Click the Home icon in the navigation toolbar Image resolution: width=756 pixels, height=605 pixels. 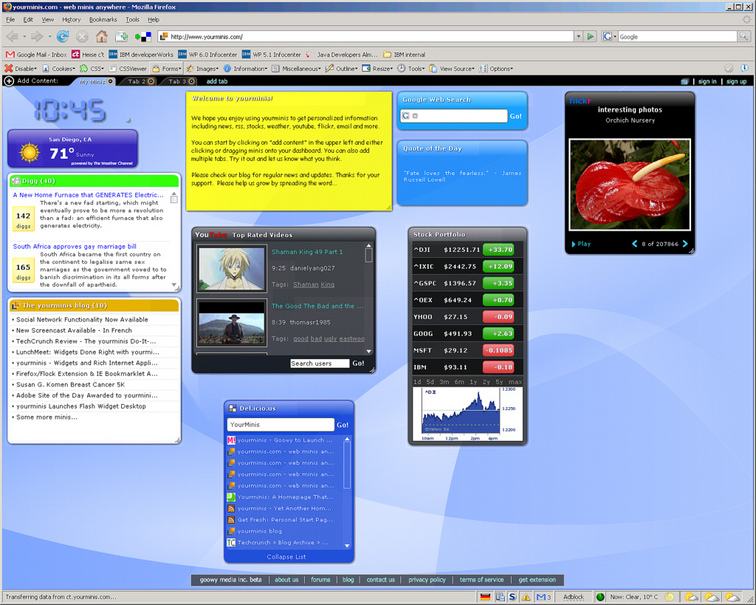pyautogui.click(x=101, y=36)
